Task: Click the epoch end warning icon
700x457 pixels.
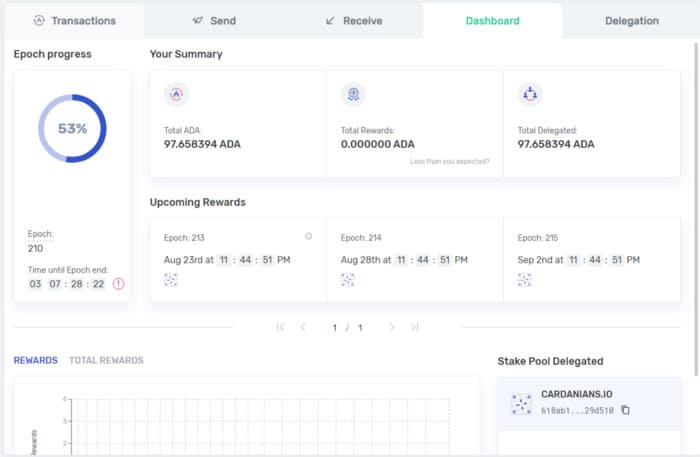Action: (118, 284)
